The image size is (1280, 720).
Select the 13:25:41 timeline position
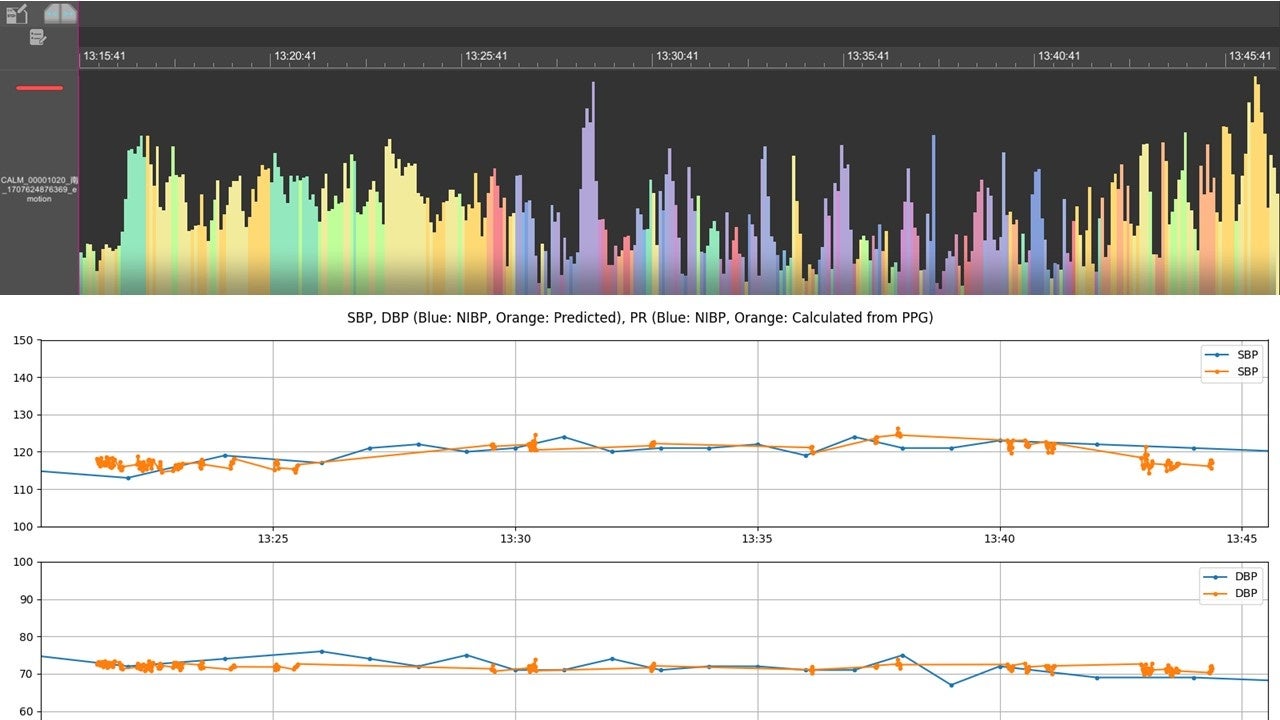tap(486, 57)
